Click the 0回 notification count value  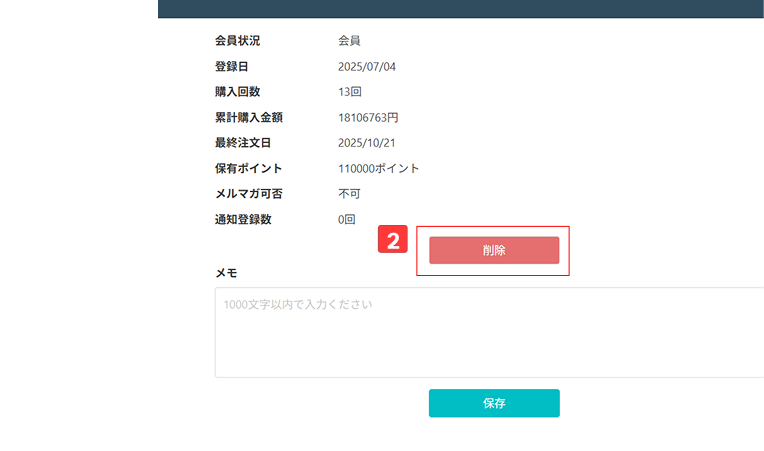tap(347, 219)
